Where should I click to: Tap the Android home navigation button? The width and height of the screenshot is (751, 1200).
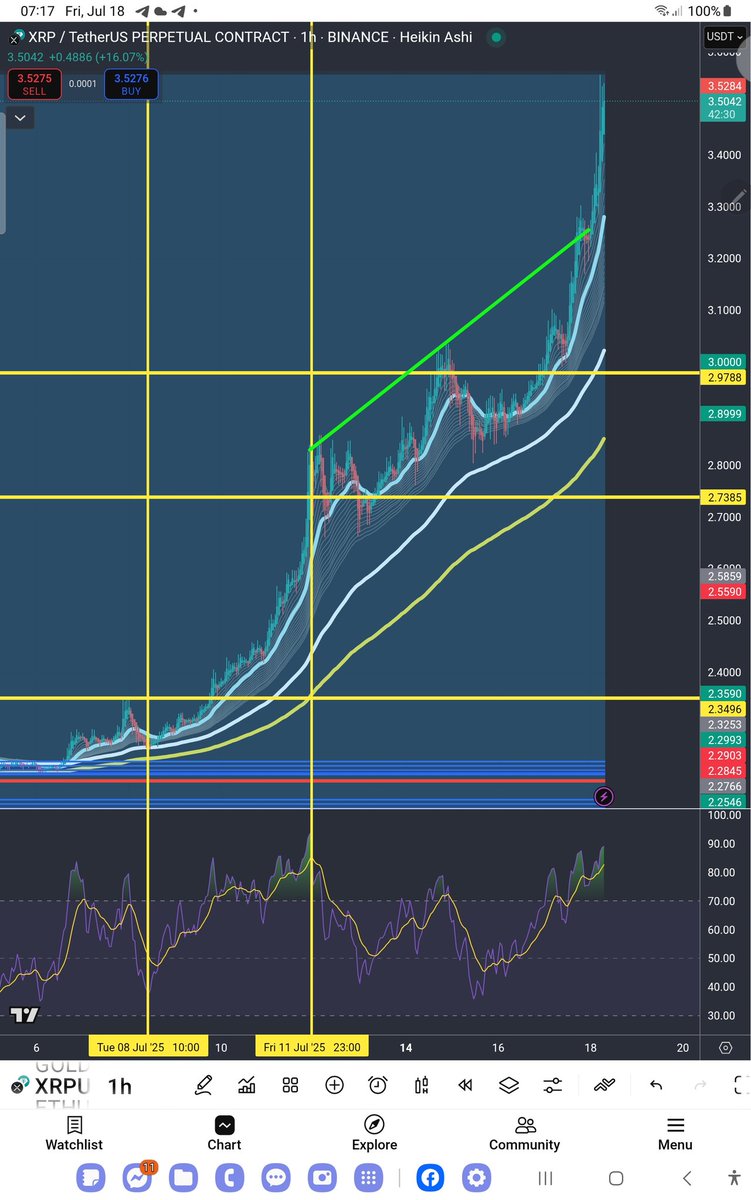(x=616, y=1178)
